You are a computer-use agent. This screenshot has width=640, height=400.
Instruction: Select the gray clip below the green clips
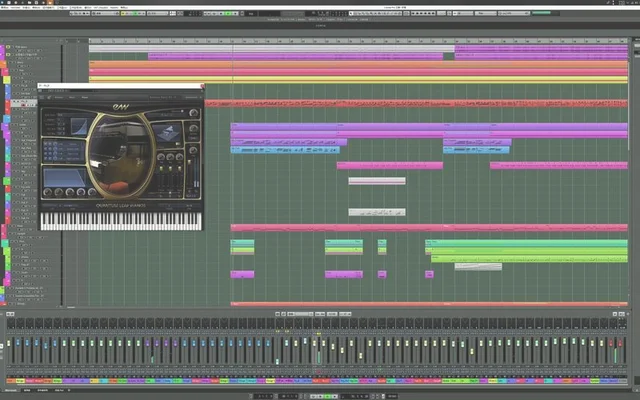[478, 267]
